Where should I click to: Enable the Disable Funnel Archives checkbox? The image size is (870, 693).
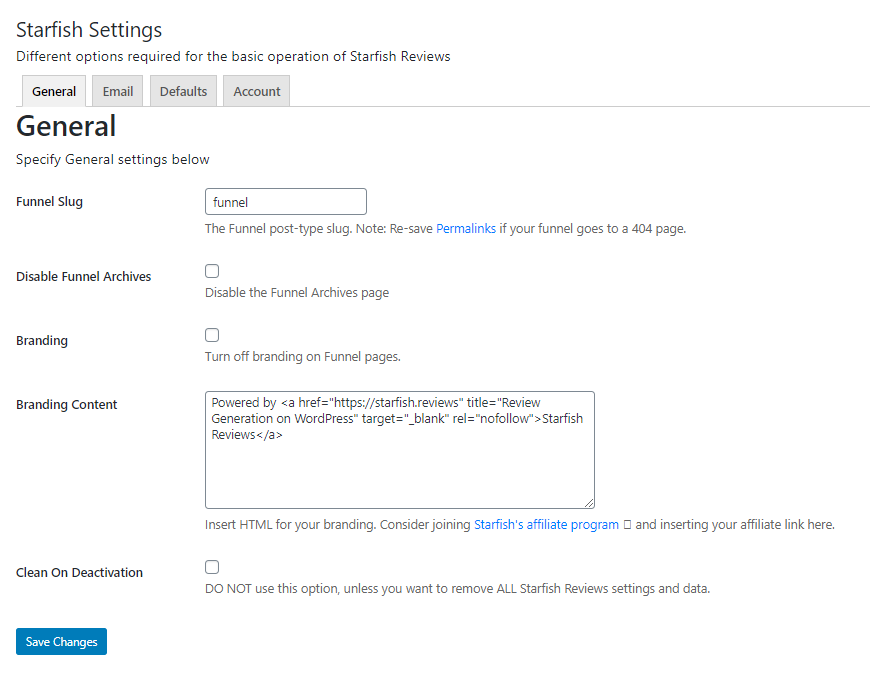212,271
